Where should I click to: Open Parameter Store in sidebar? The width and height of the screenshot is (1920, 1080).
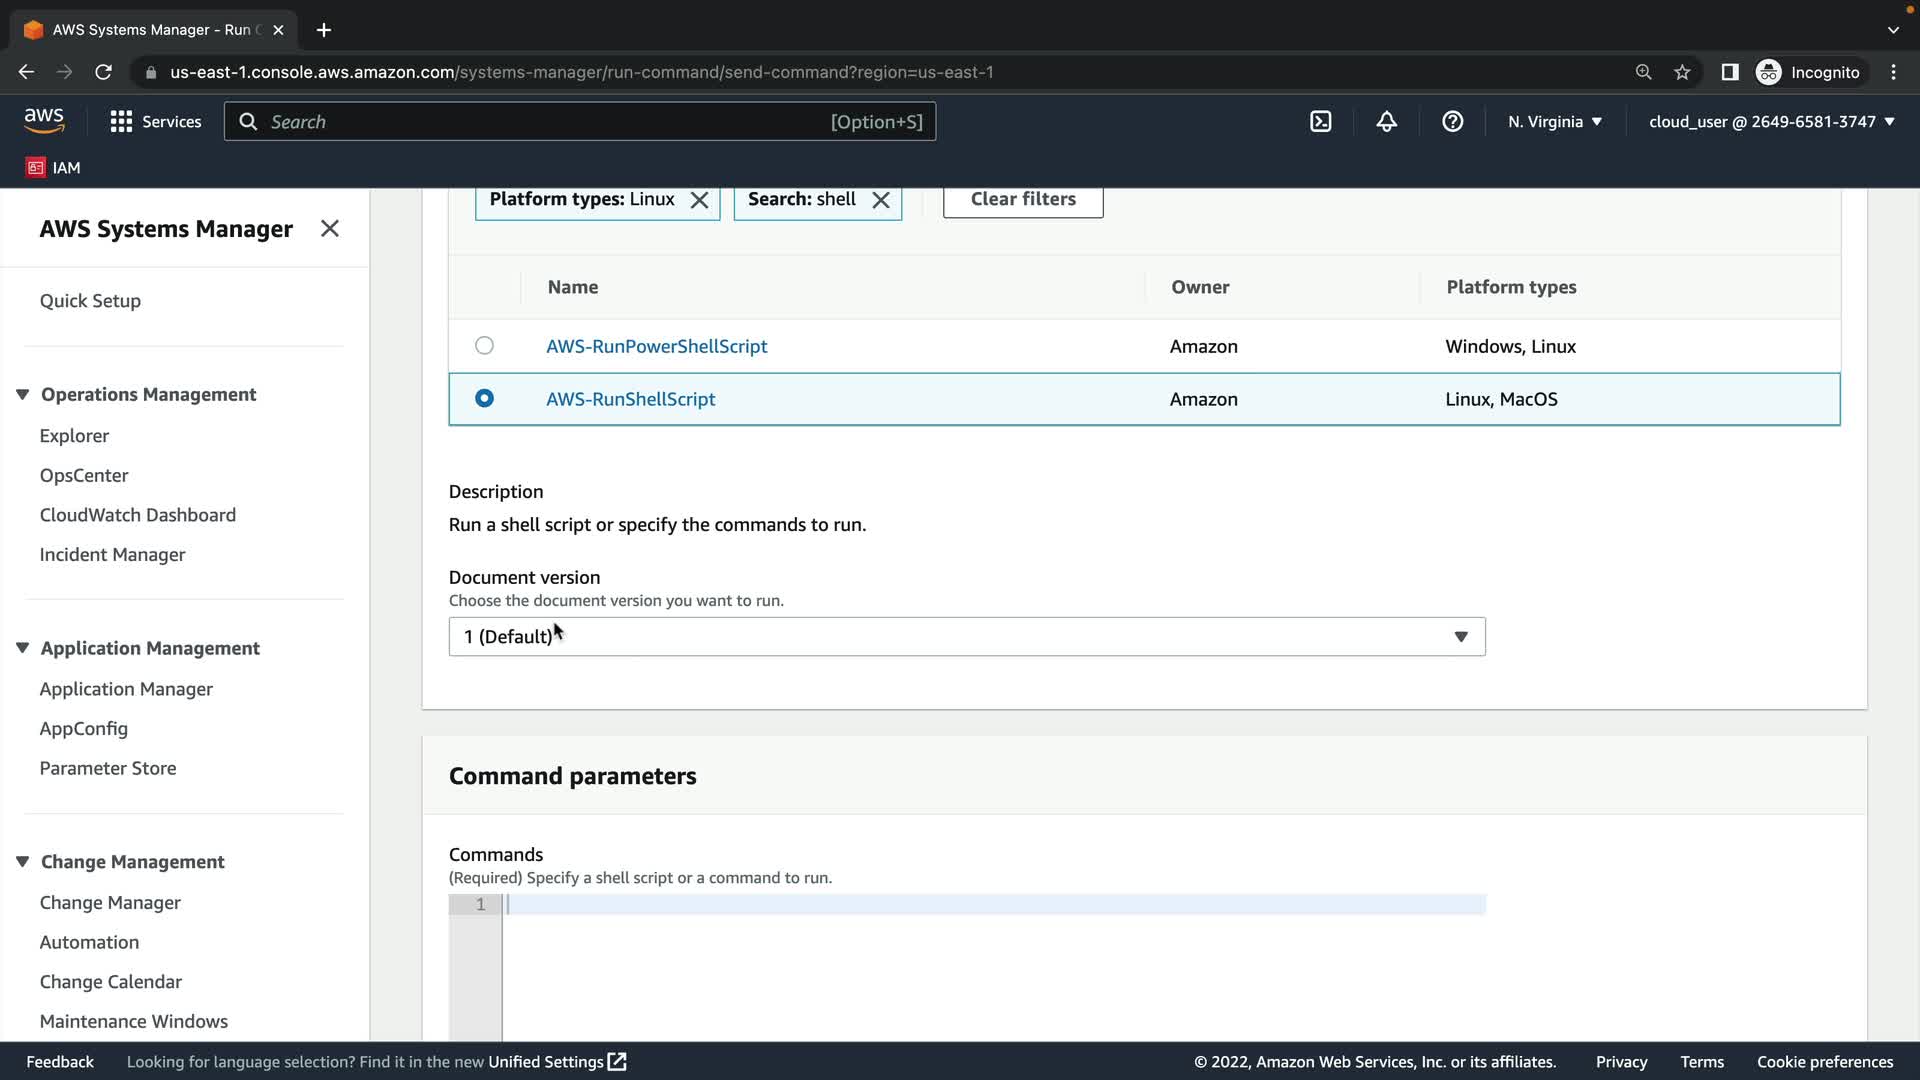tap(108, 768)
